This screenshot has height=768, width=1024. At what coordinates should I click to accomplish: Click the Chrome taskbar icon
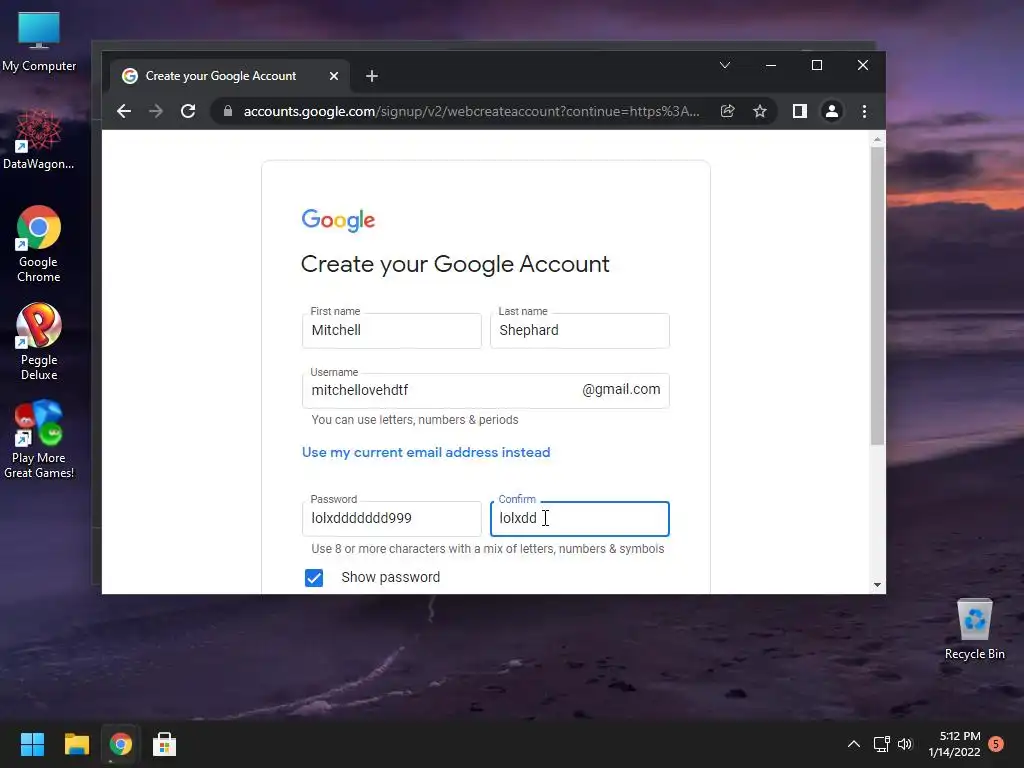121,744
